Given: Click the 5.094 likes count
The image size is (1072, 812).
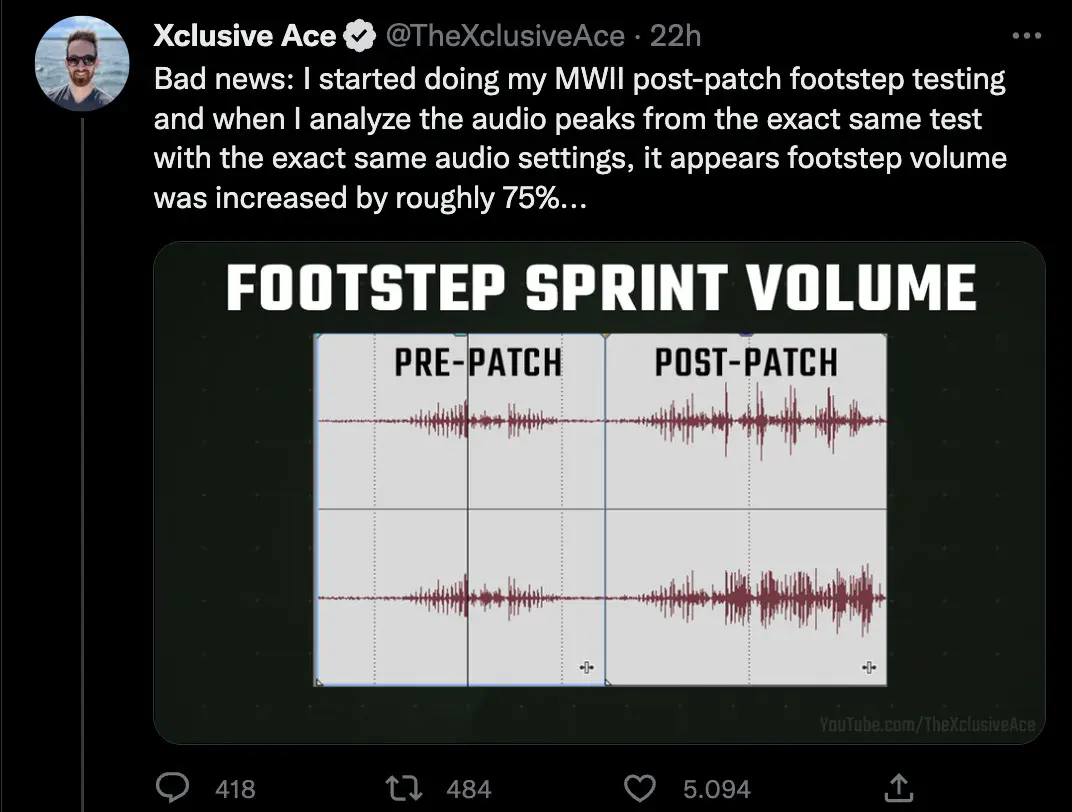Looking at the screenshot, I should click(716, 789).
